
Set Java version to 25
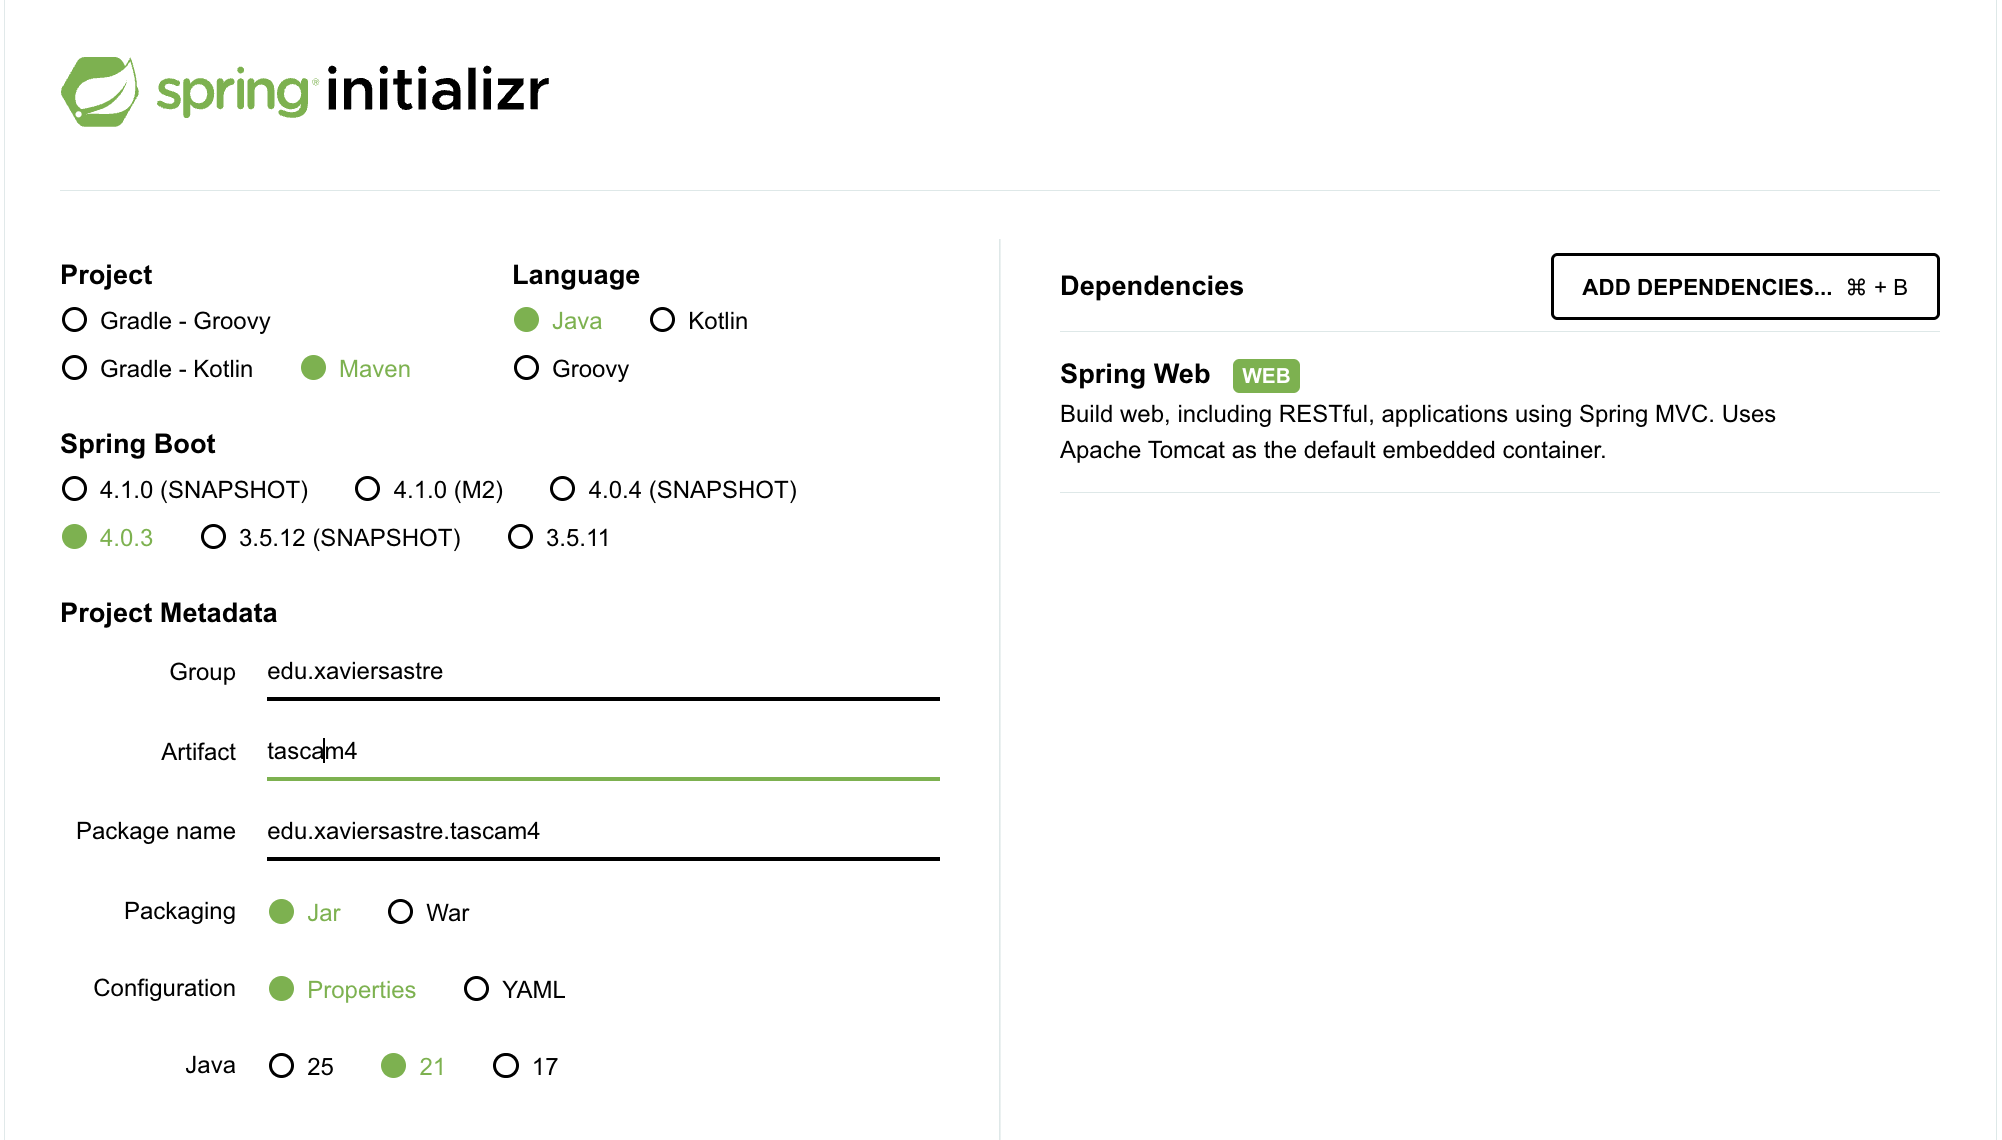282,1067
